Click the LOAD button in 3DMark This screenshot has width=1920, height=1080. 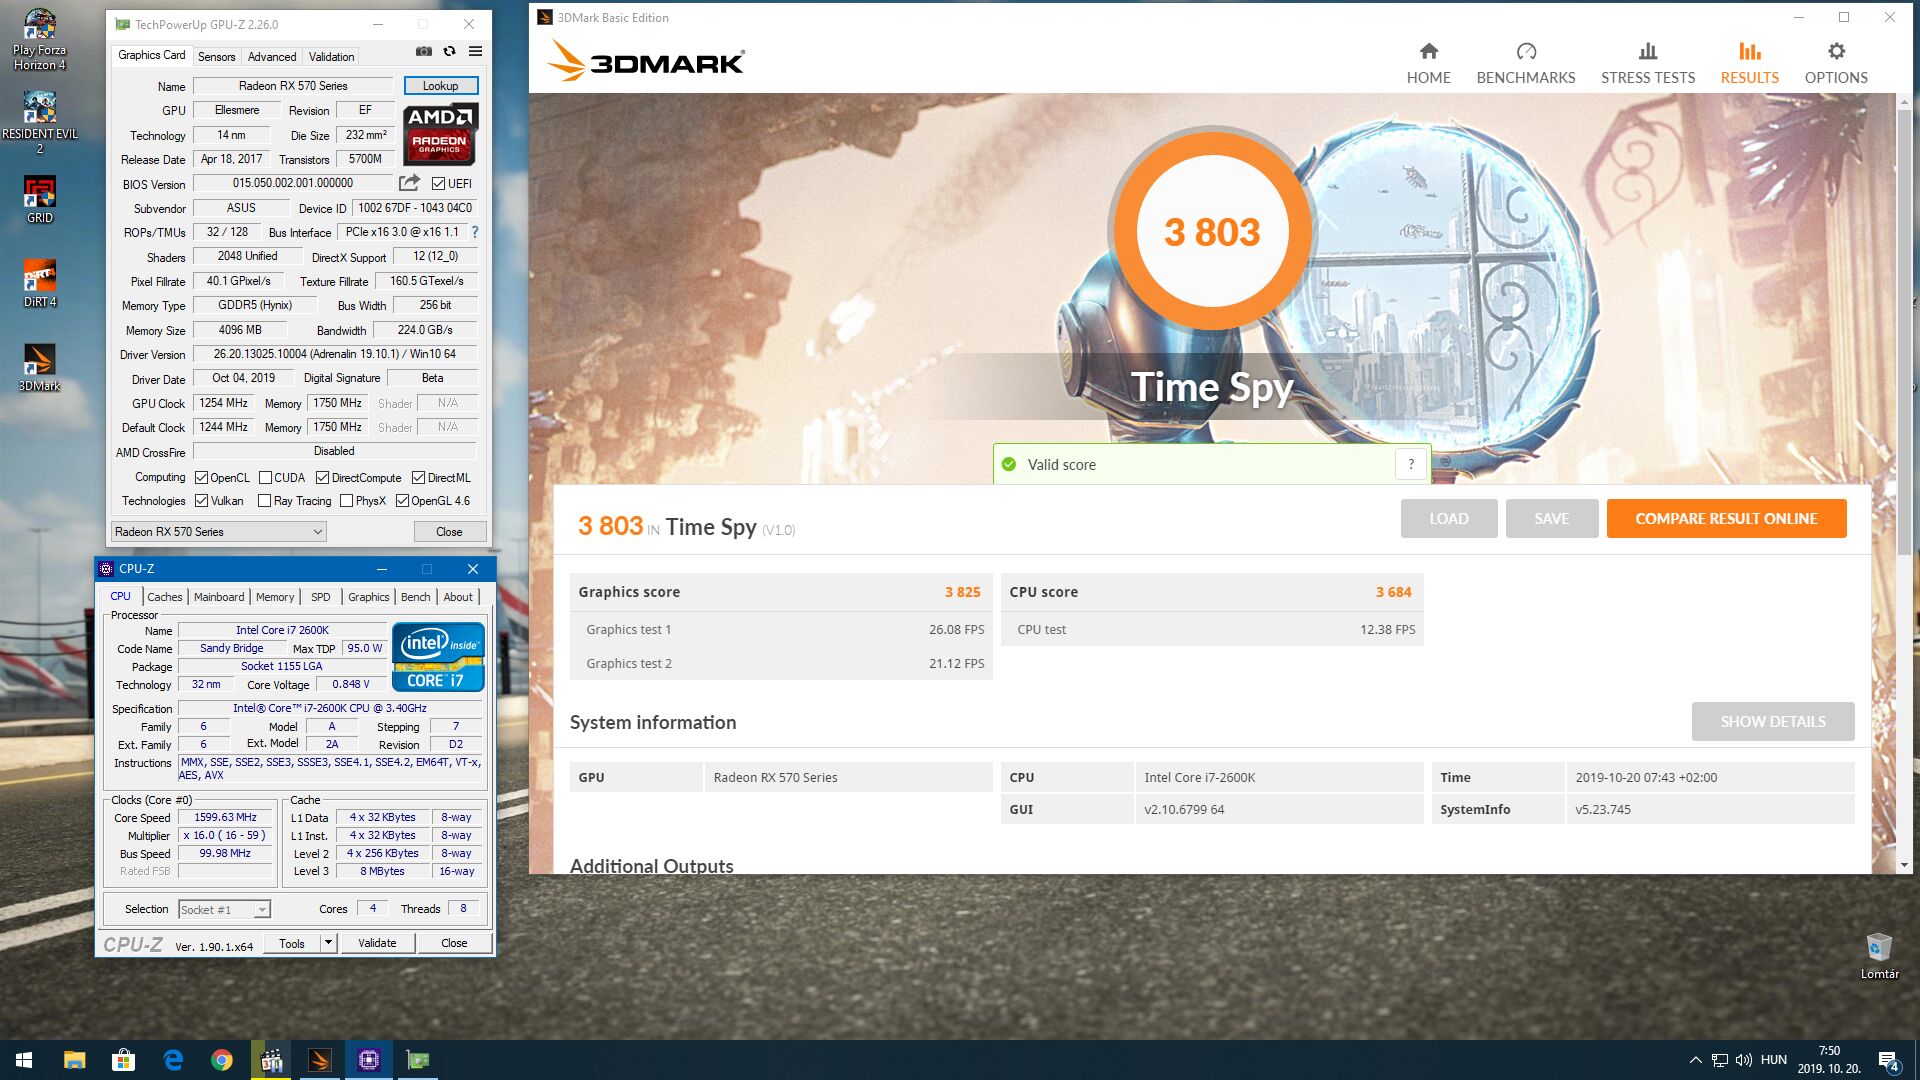[x=1448, y=518]
